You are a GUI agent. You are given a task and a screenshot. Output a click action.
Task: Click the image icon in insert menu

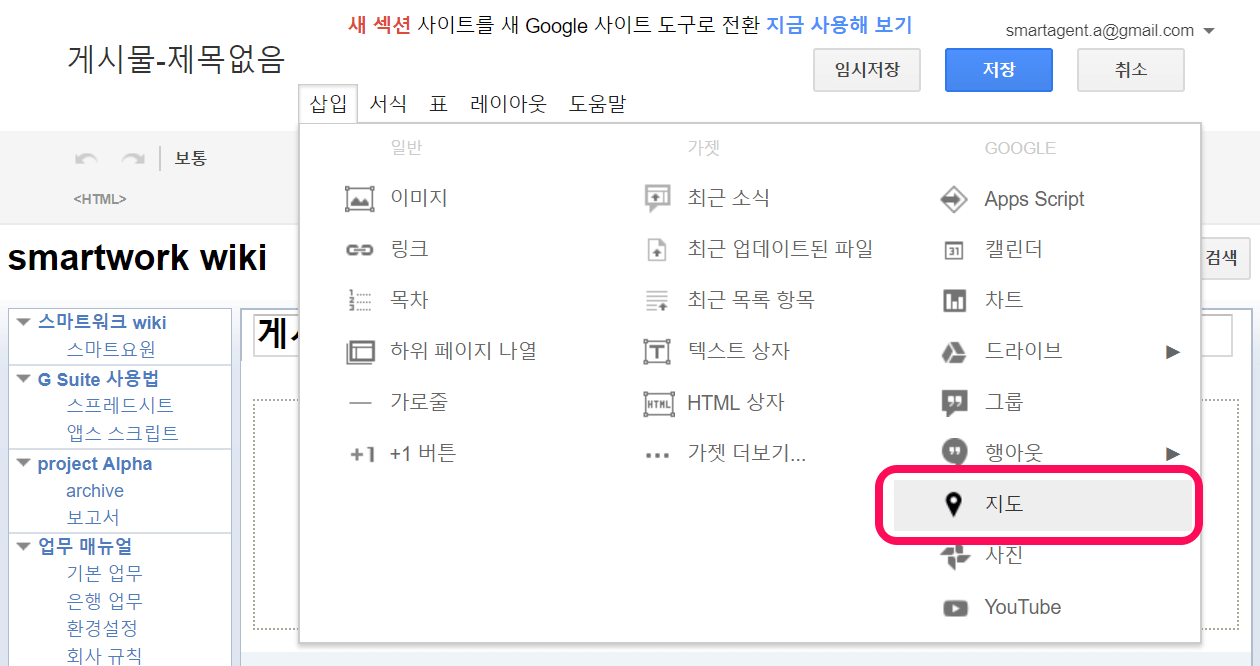point(359,199)
